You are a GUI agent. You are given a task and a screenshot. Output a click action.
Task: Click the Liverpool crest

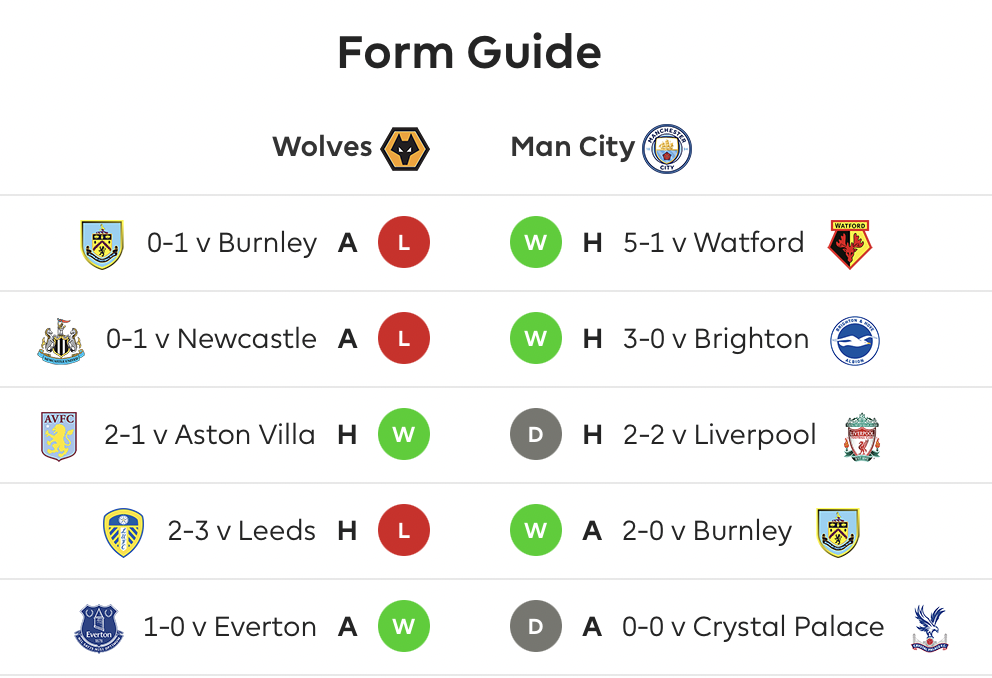tap(862, 437)
